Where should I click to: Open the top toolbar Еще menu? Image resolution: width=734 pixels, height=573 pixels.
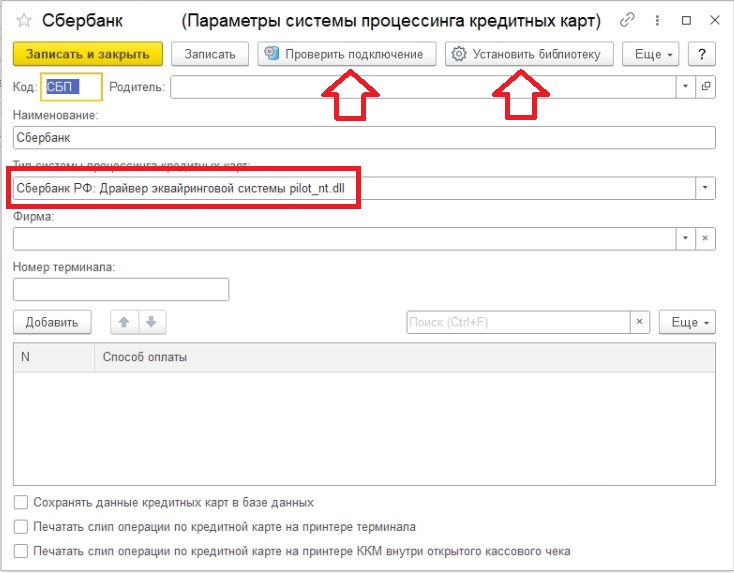pyautogui.click(x=650, y=54)
